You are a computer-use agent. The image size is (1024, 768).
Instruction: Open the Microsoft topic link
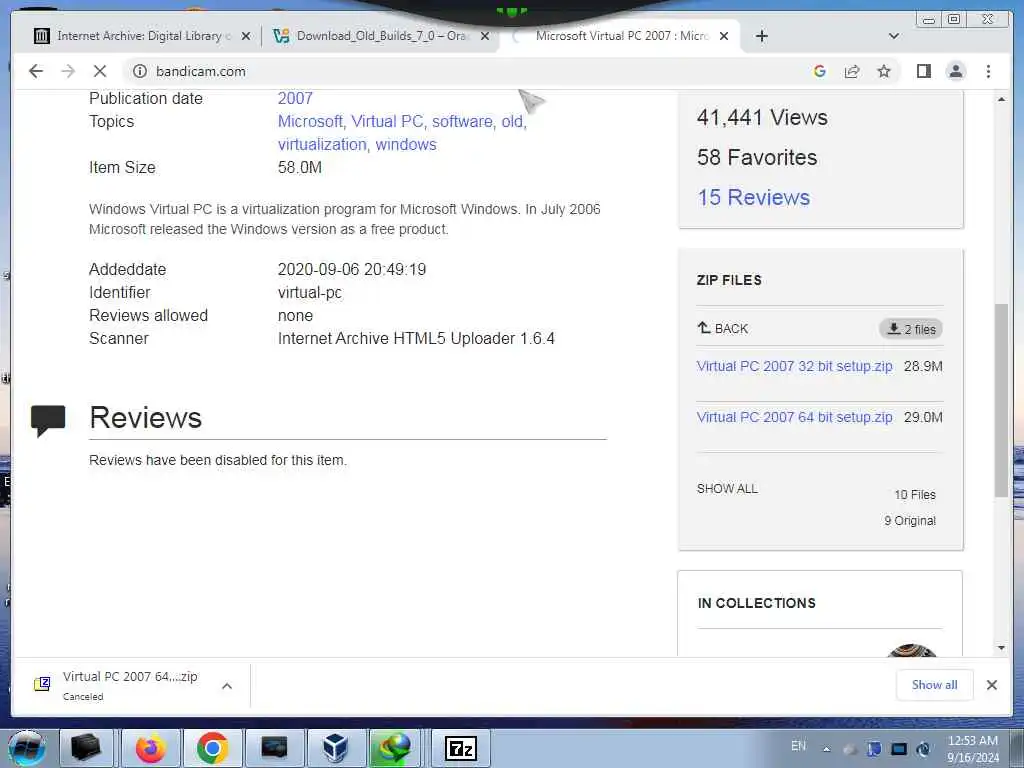coord(310,121)
